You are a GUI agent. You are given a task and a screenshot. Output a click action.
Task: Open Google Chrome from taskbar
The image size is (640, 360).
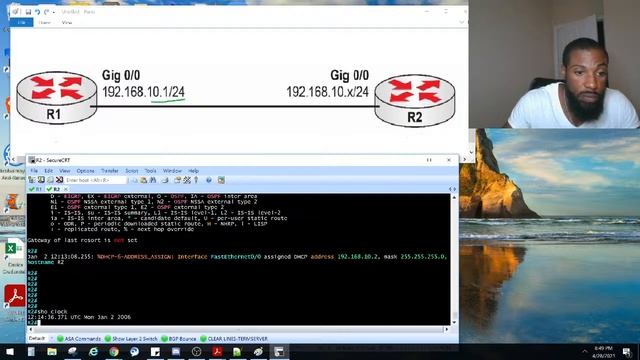114,351
